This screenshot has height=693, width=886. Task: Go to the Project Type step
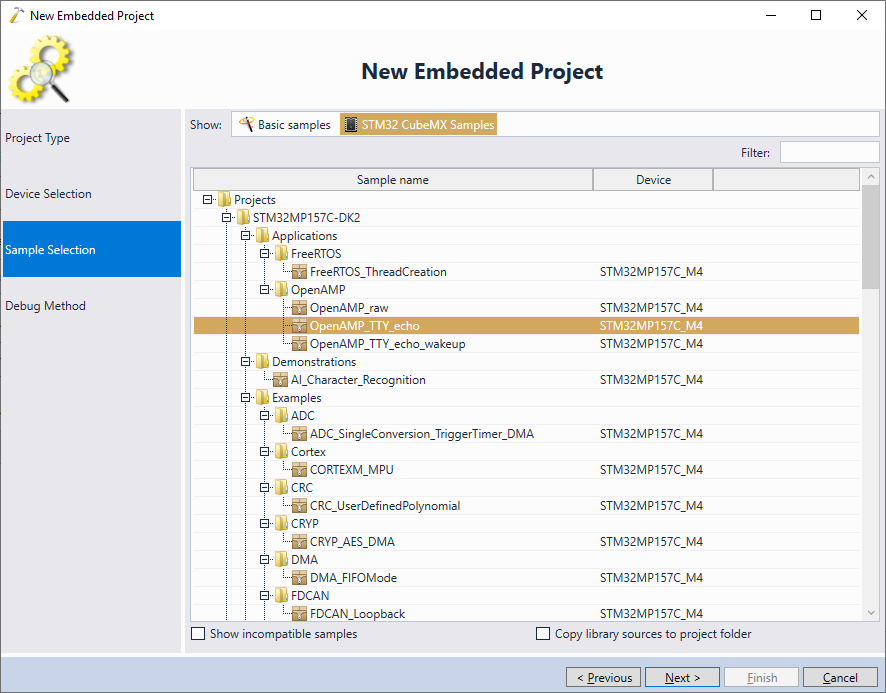92,138
